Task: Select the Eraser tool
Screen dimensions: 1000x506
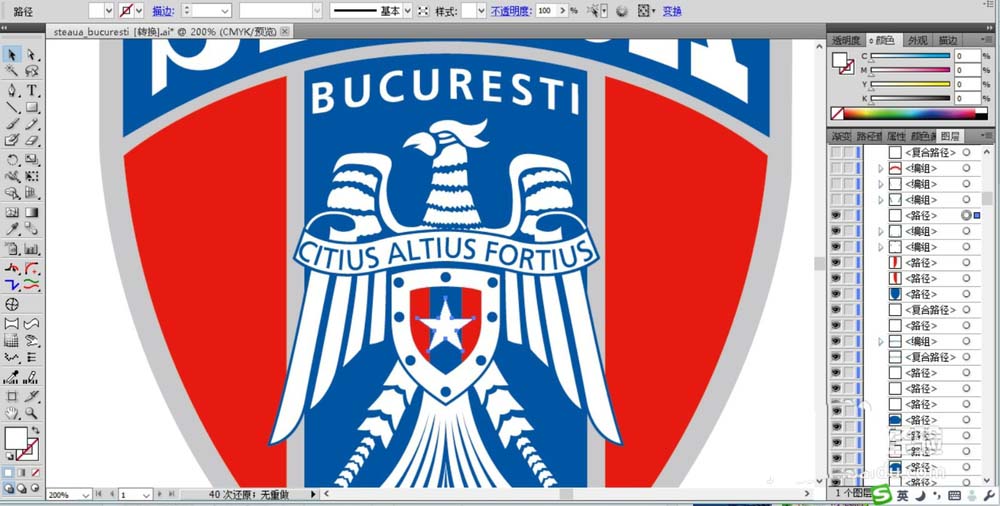Action: coord(31,140)
